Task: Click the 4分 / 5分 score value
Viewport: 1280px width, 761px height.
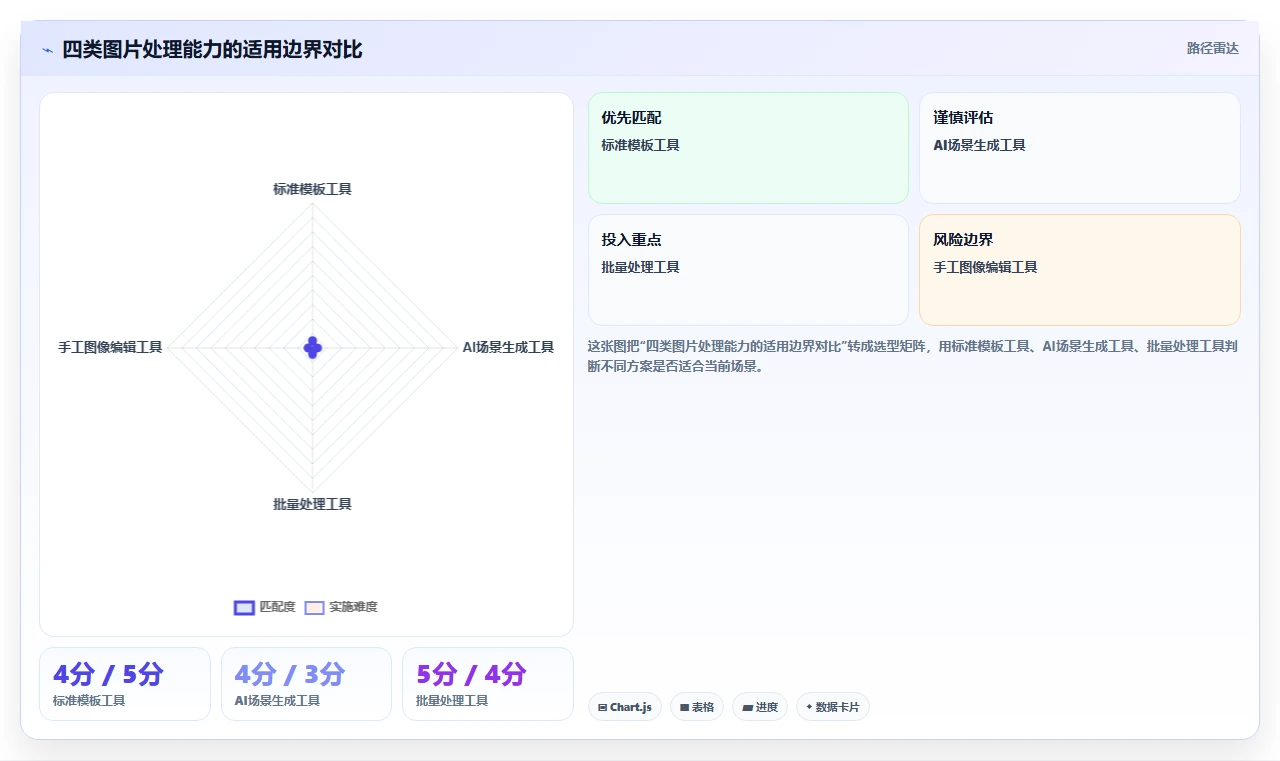Action: click(x=108, y=675)
